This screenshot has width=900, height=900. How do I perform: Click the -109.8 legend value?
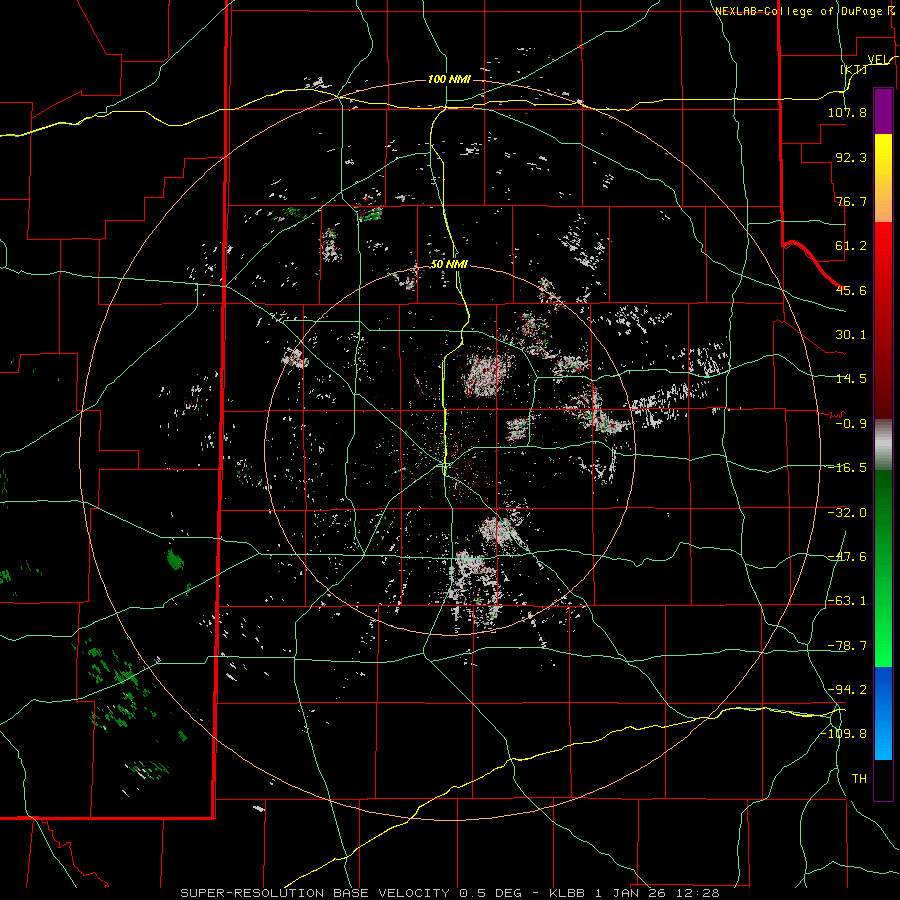point(844,734)
